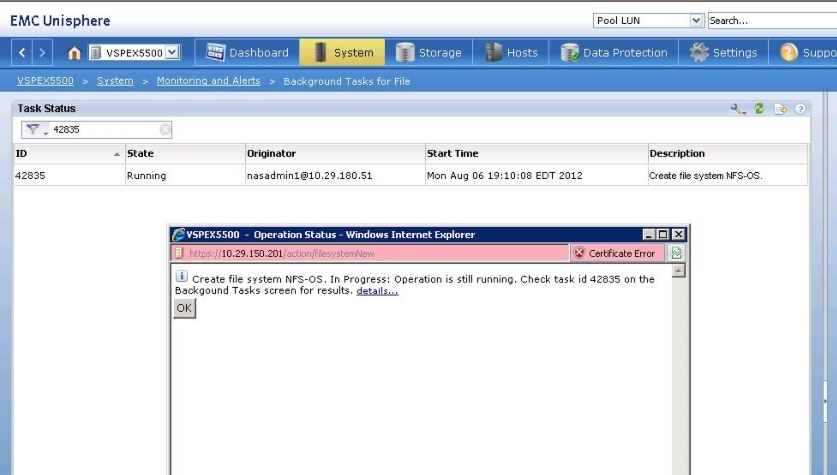Click the Mon Aug 06 19:10:08 EDT 2012 cell

pos(536,176)
